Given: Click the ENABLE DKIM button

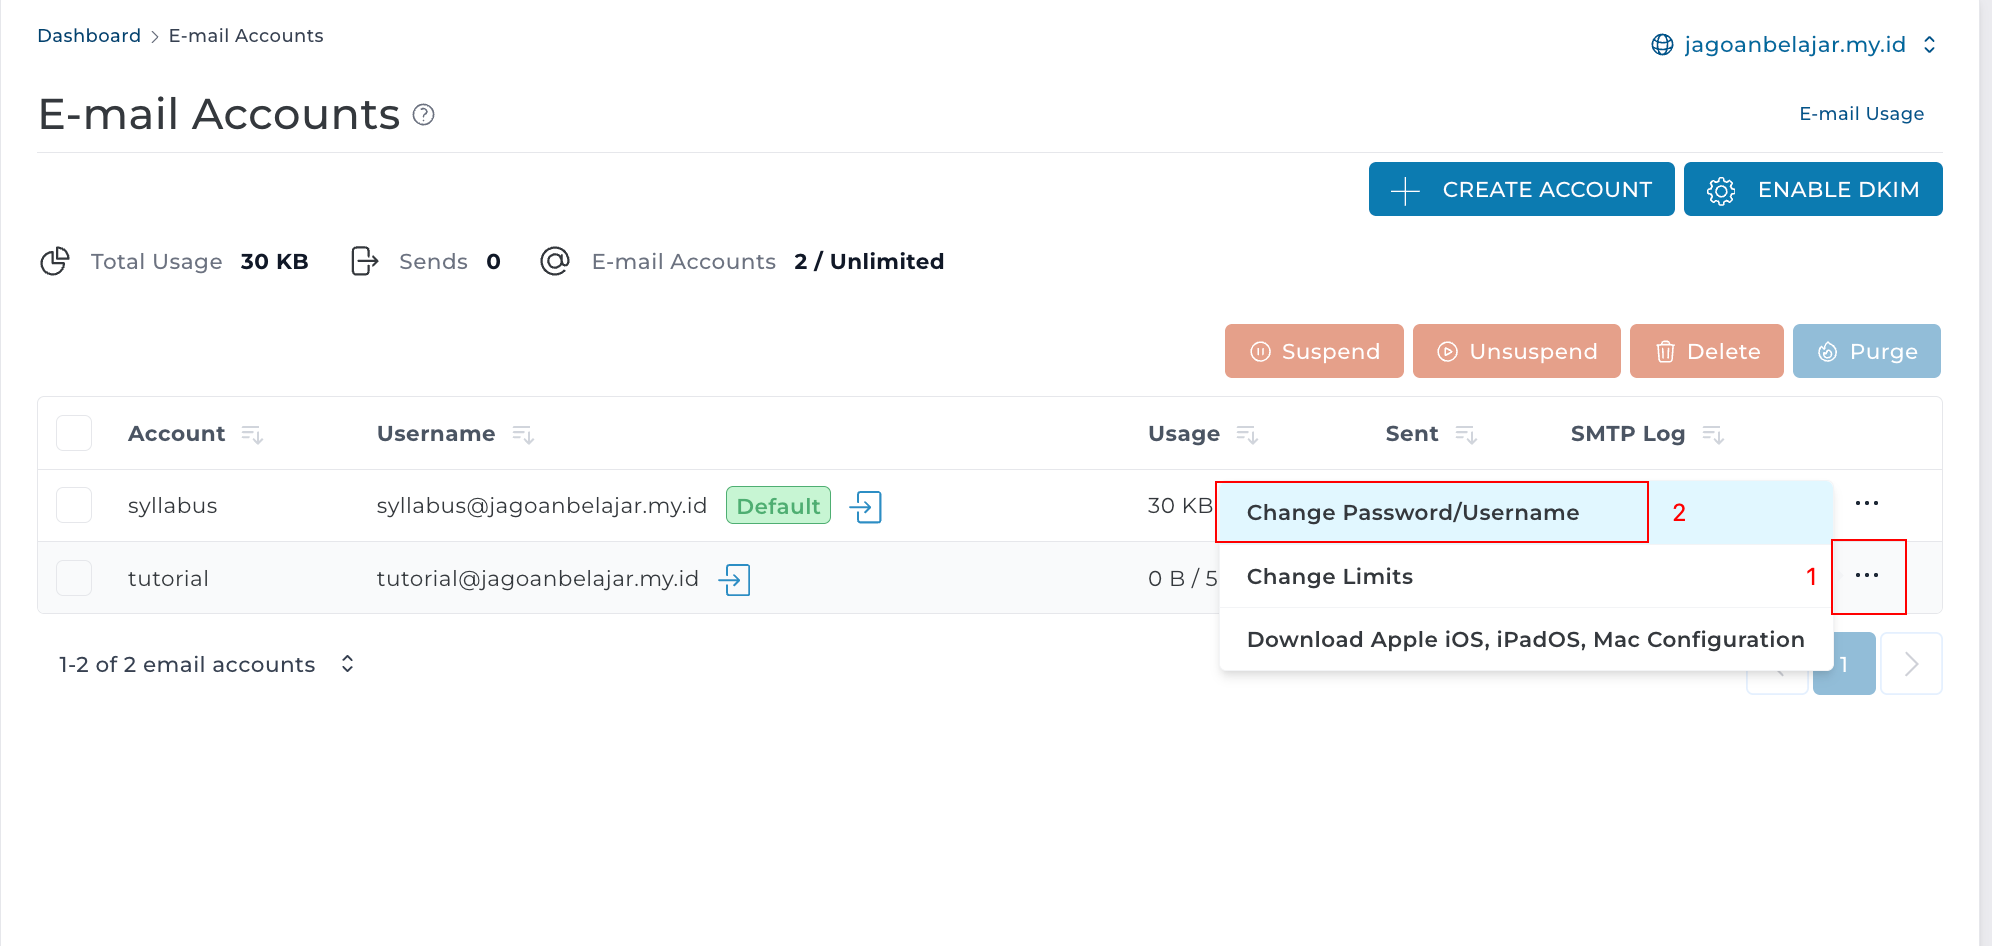Looking at the screenshot, I should (1813, 189).
